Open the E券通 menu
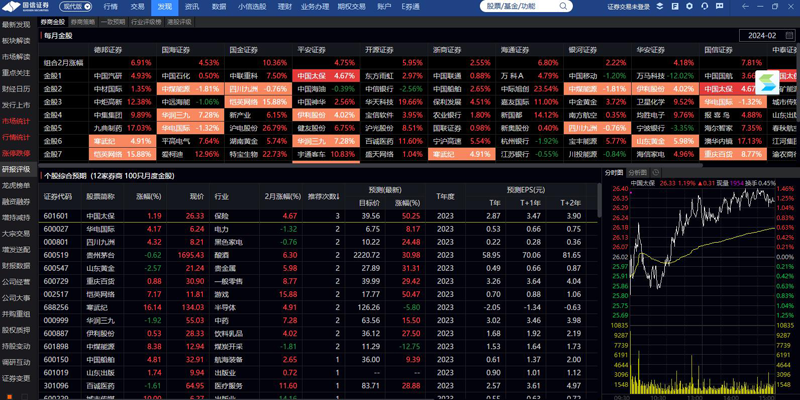 (410, 7)
